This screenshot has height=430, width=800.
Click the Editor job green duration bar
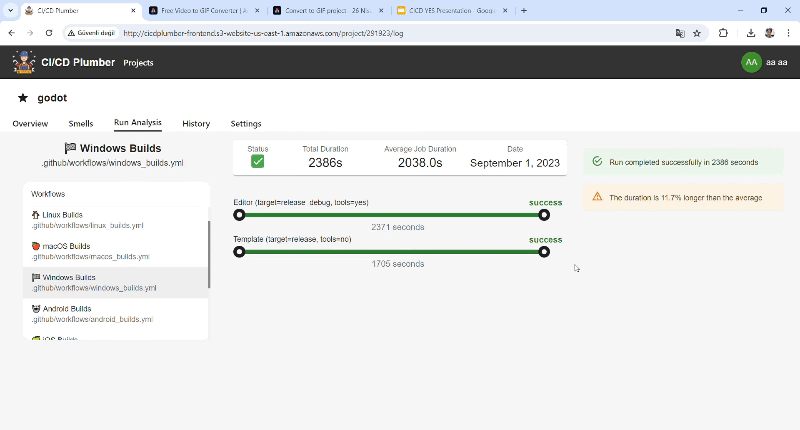click(x=391, y=215)
